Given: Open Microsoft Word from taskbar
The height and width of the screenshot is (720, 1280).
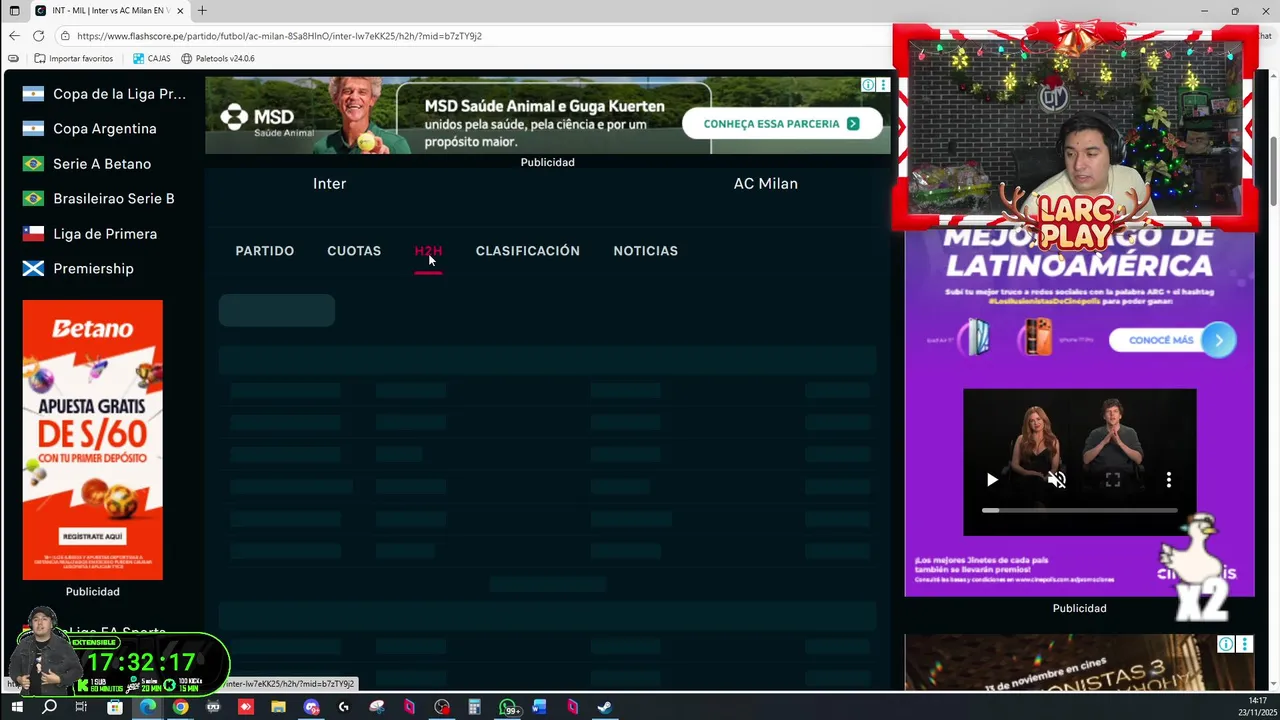Looking at the screenshot, I should 540,707.
